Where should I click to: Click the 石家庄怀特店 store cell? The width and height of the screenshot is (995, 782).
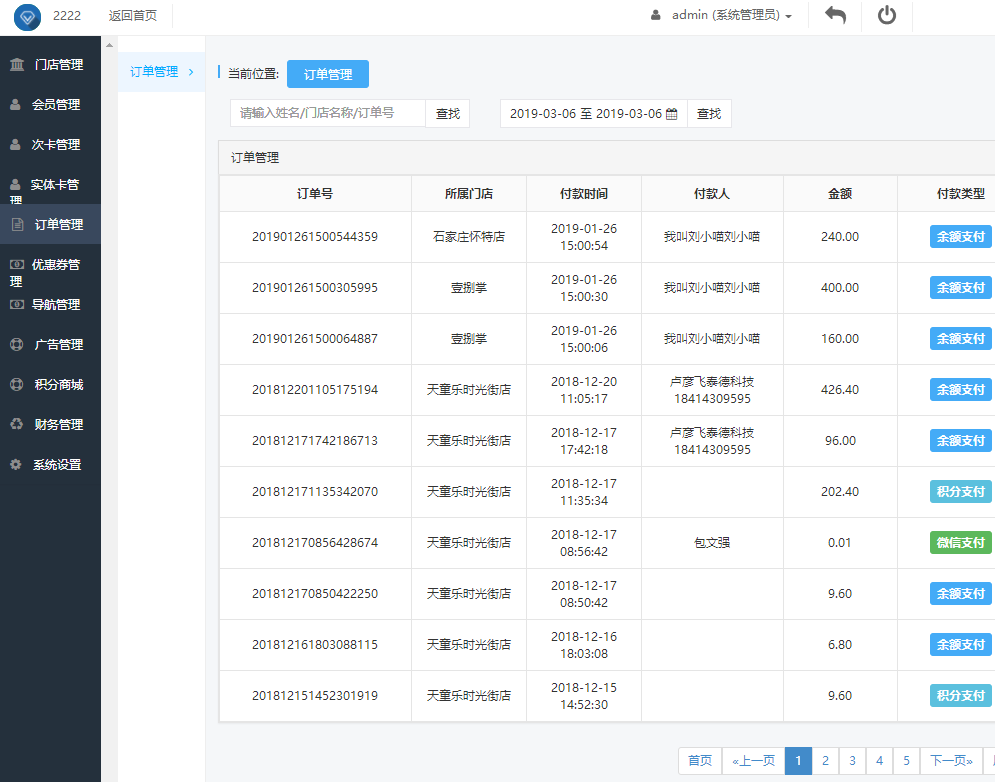click(x=469, y=237)
